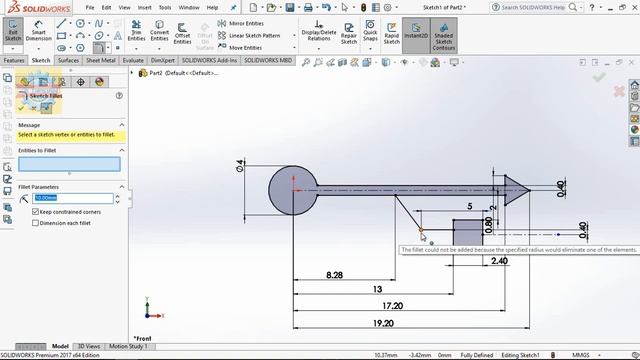Open the 3D Views tab

89,346
